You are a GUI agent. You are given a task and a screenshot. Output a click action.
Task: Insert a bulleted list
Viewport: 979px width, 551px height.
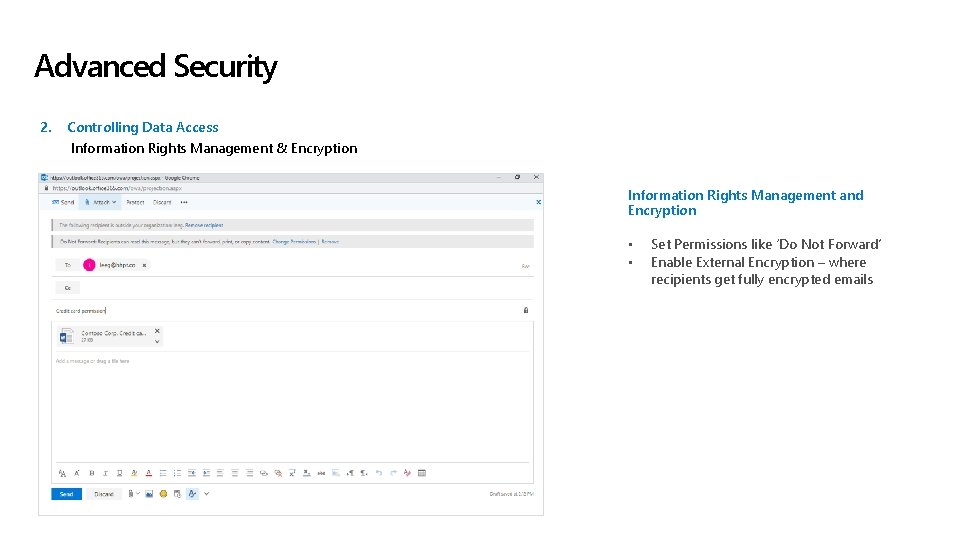click(163, 473)
